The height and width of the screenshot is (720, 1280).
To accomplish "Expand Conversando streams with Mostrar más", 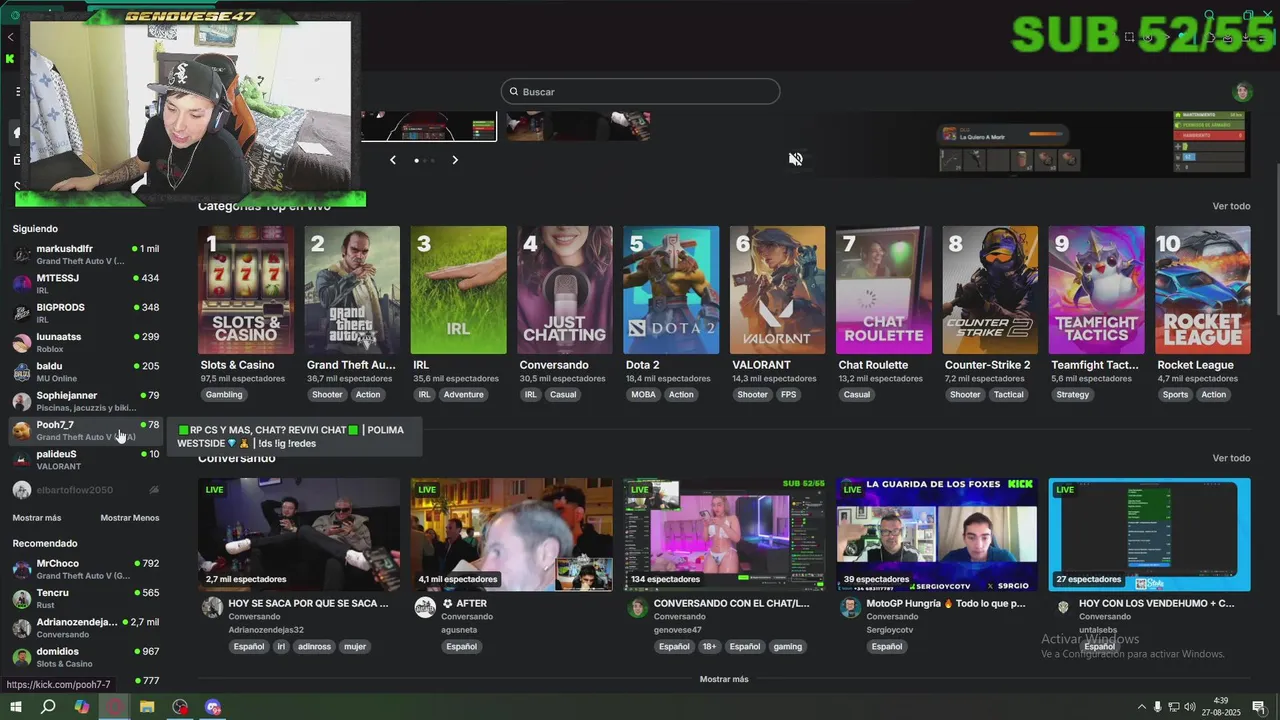I will [x=724, y=679].
